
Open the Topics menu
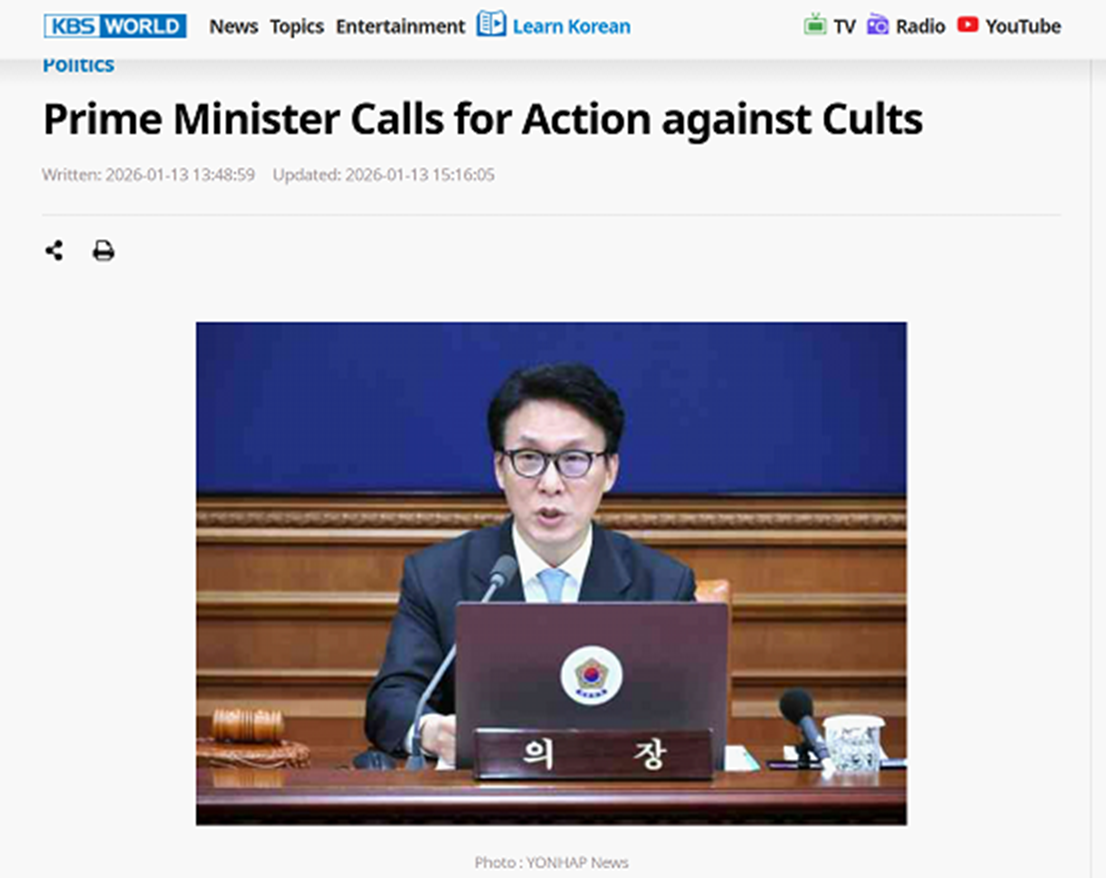tap(296, 27)
